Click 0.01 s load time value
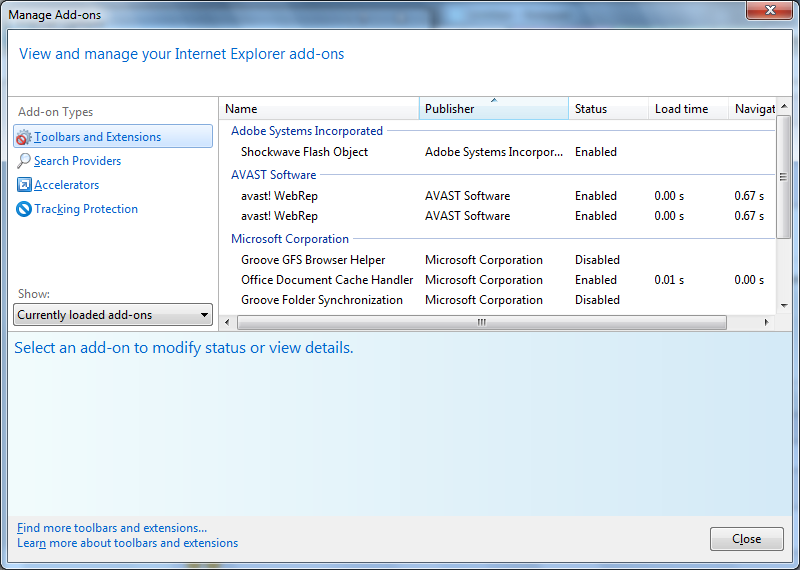Viewport: 800px width, 570px height. click(x=669, y=280)
